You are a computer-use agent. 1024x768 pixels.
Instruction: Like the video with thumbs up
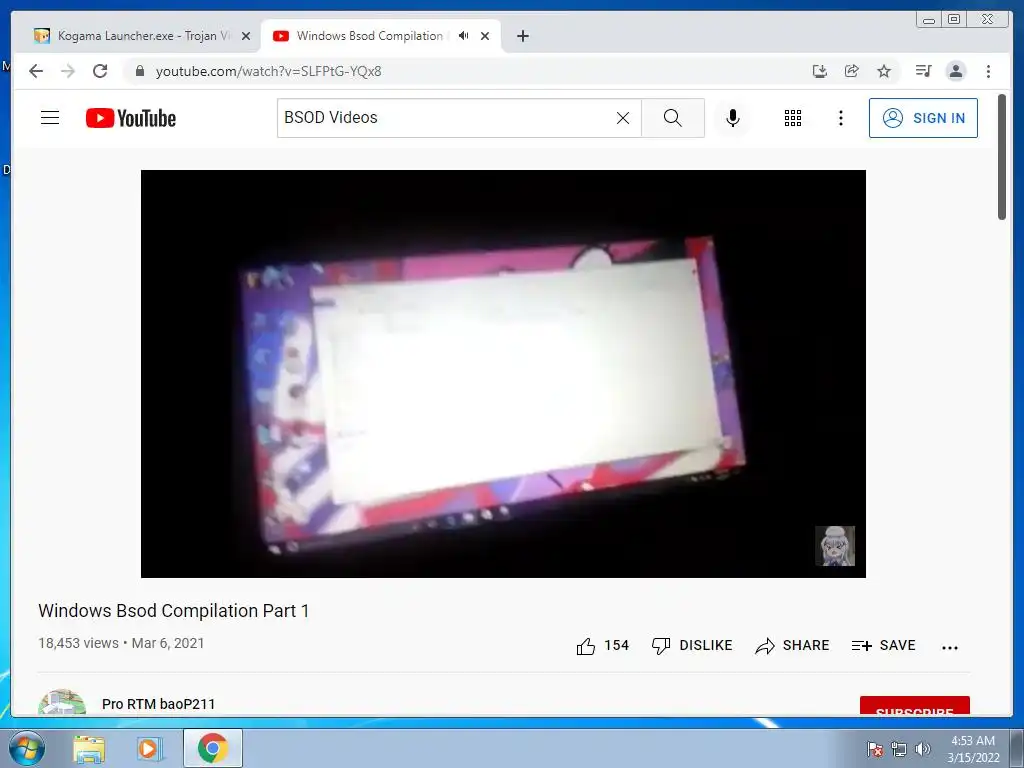[602, 646]
